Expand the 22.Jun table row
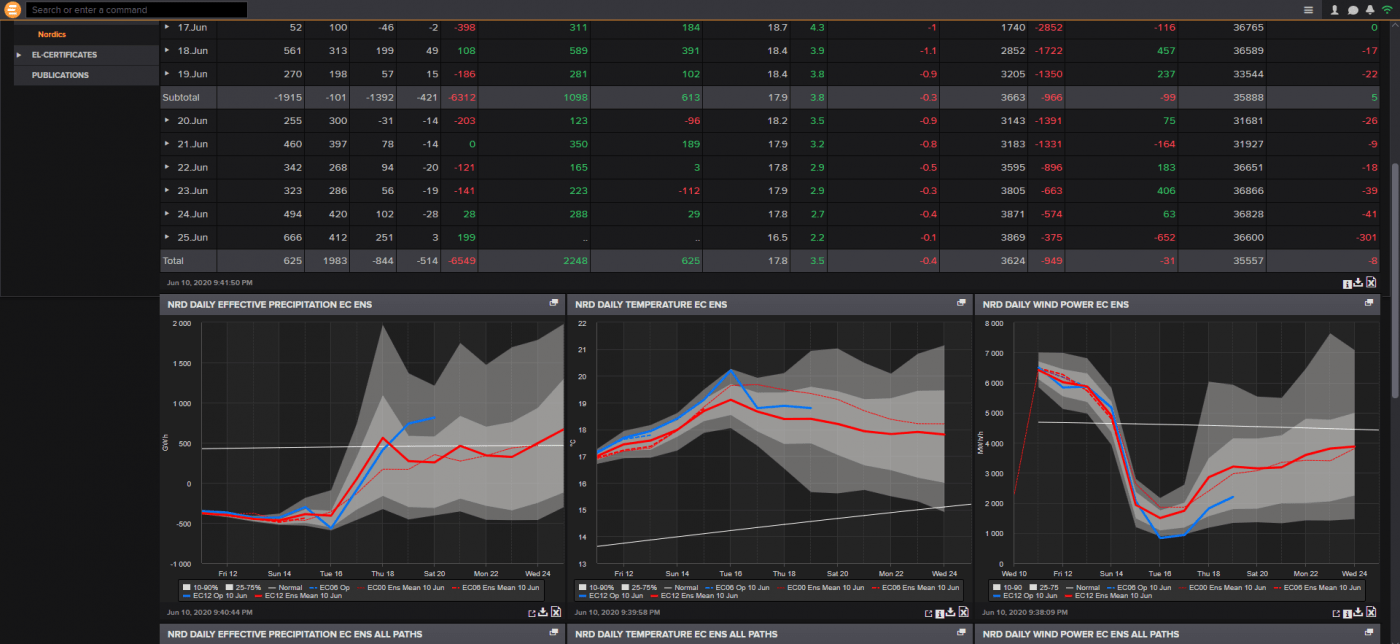The height and width of the screenshot is (644, 1400). pyautogui.click(x=168, y=167)
